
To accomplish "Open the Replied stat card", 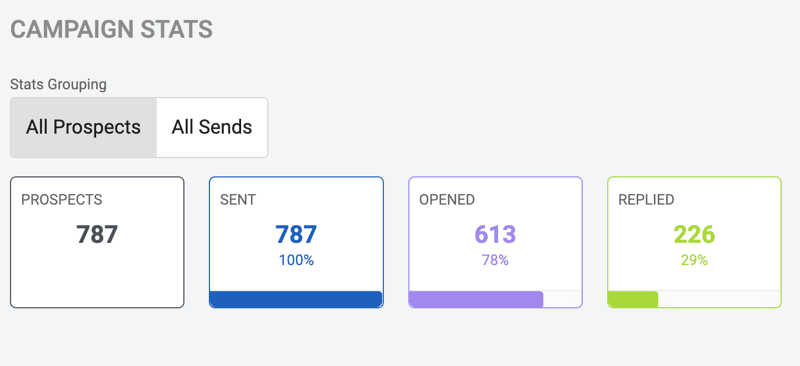I will pos(694,242).
